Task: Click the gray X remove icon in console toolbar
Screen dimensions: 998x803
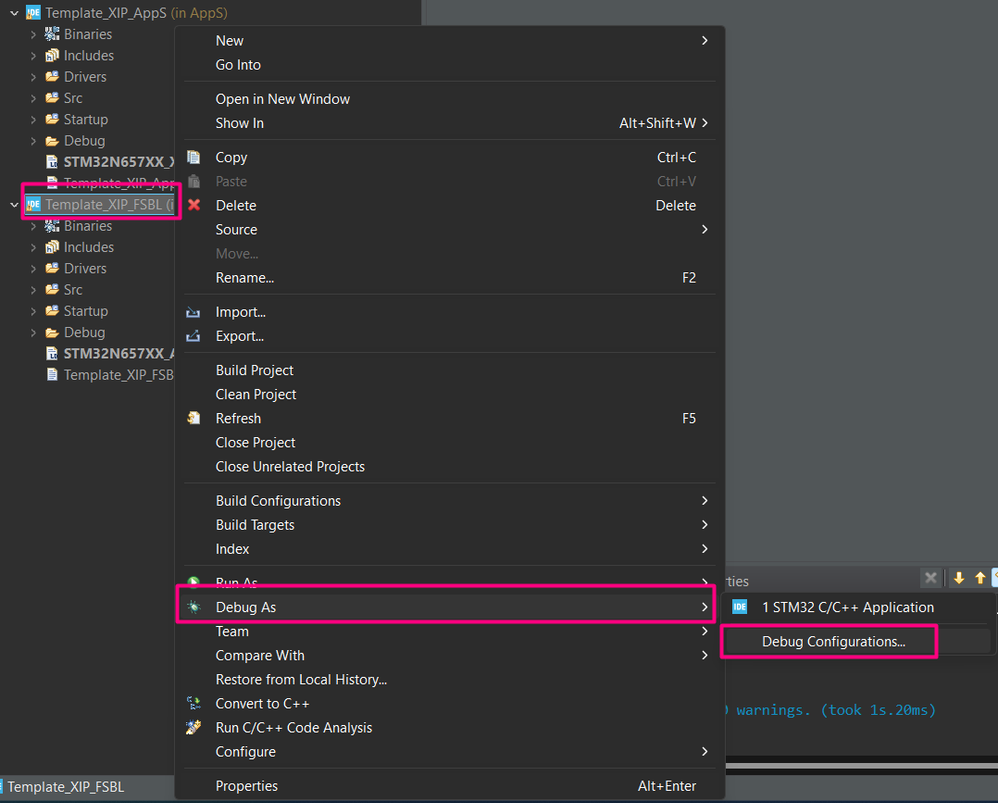Action: coord(931,578)
